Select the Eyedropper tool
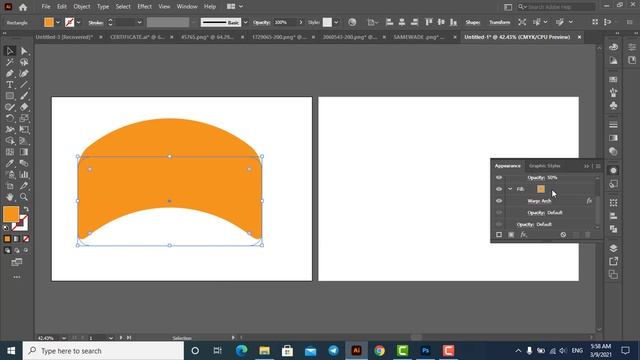 point(10,163)
